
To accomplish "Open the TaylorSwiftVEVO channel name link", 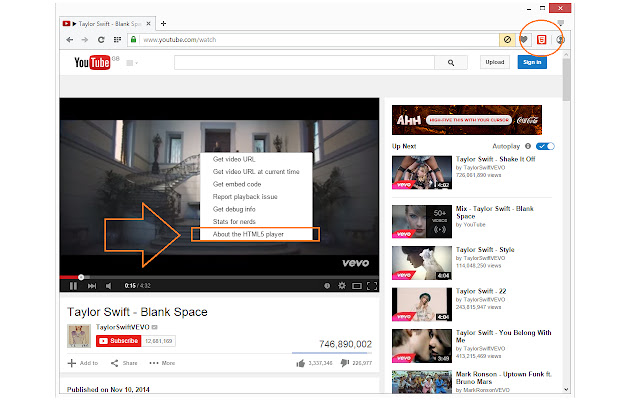I will (122, 327).
